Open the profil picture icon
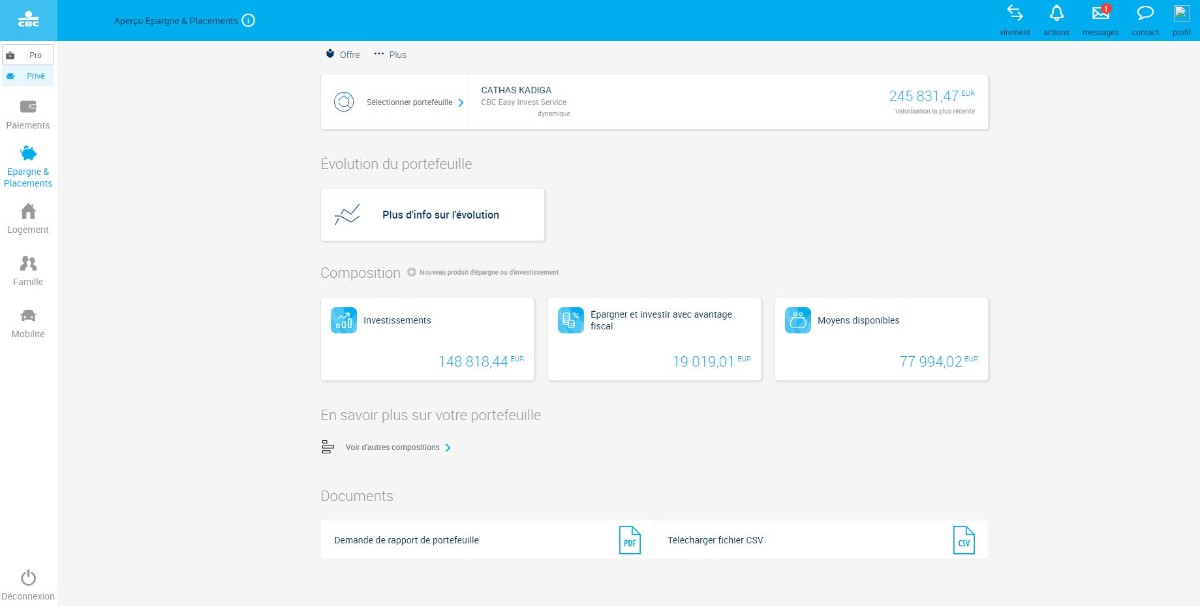The width and height of the screenshot is (1200, 606). tap(1181, 14)
